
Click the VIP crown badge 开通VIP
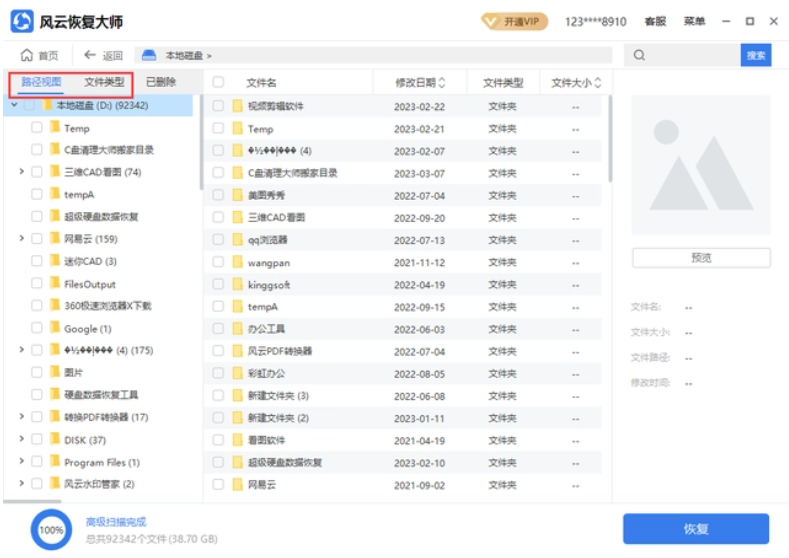tap(514, 22)
